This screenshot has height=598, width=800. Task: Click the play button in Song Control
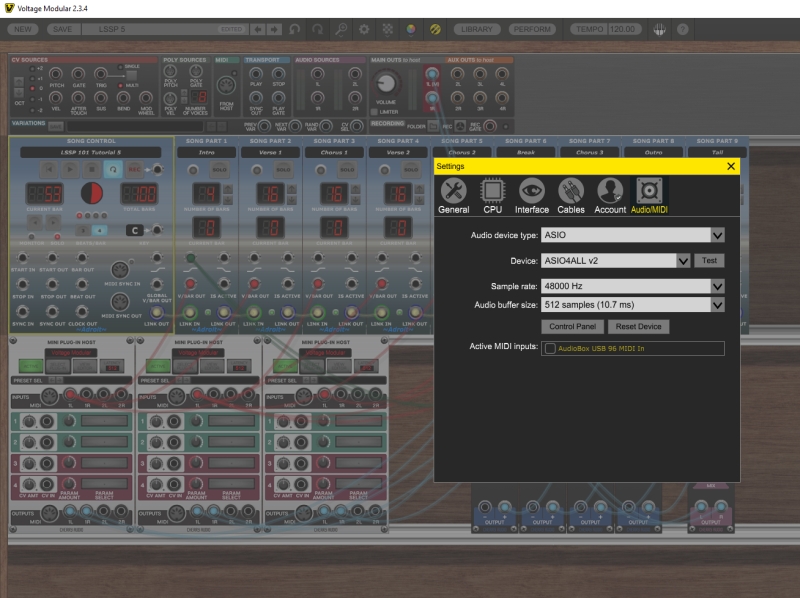point(70,169)
